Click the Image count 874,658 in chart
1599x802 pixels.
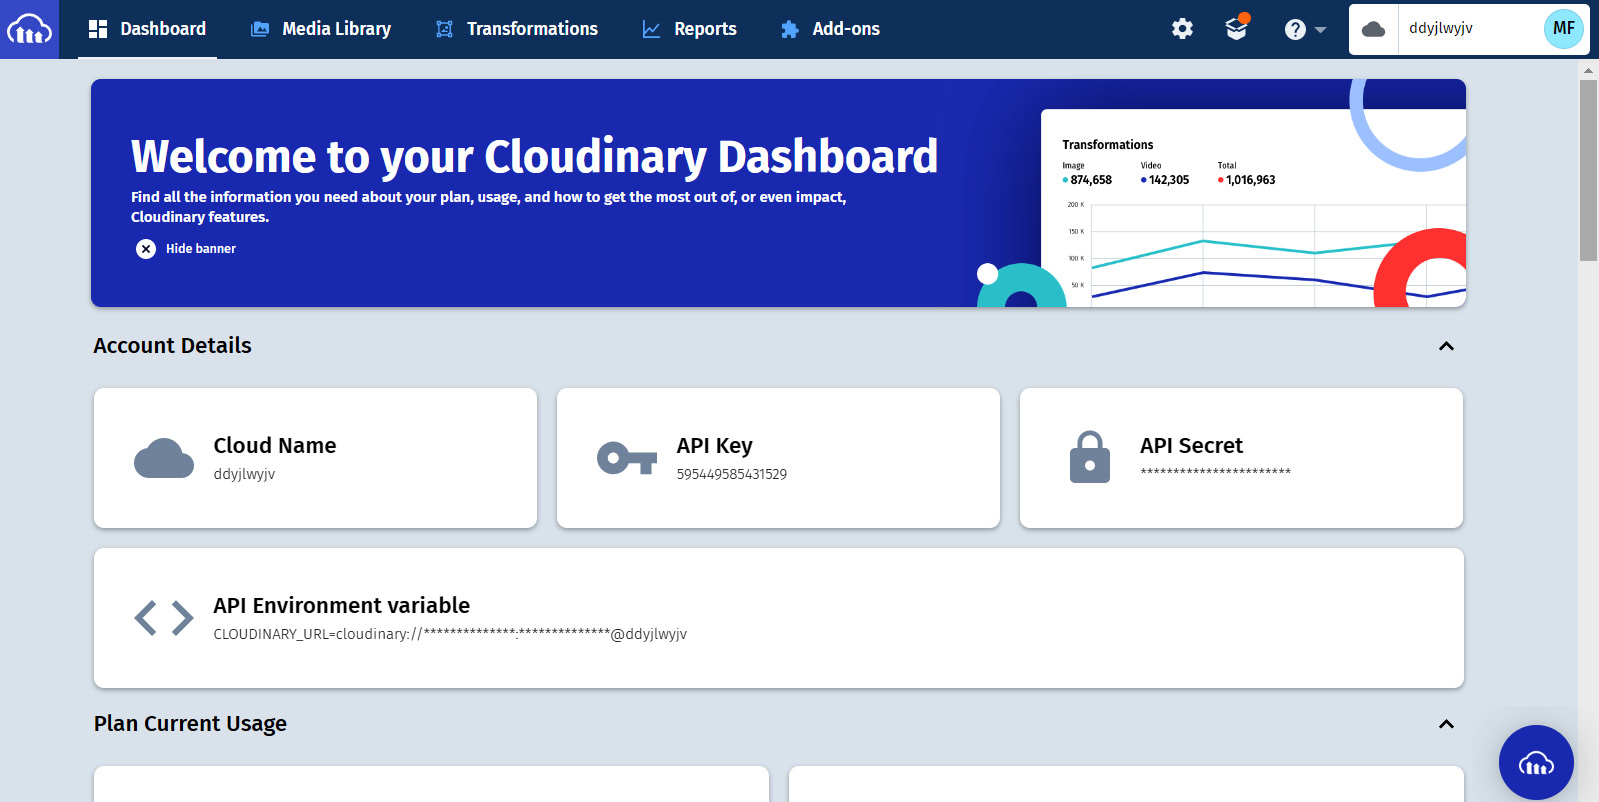(1090, 180)
